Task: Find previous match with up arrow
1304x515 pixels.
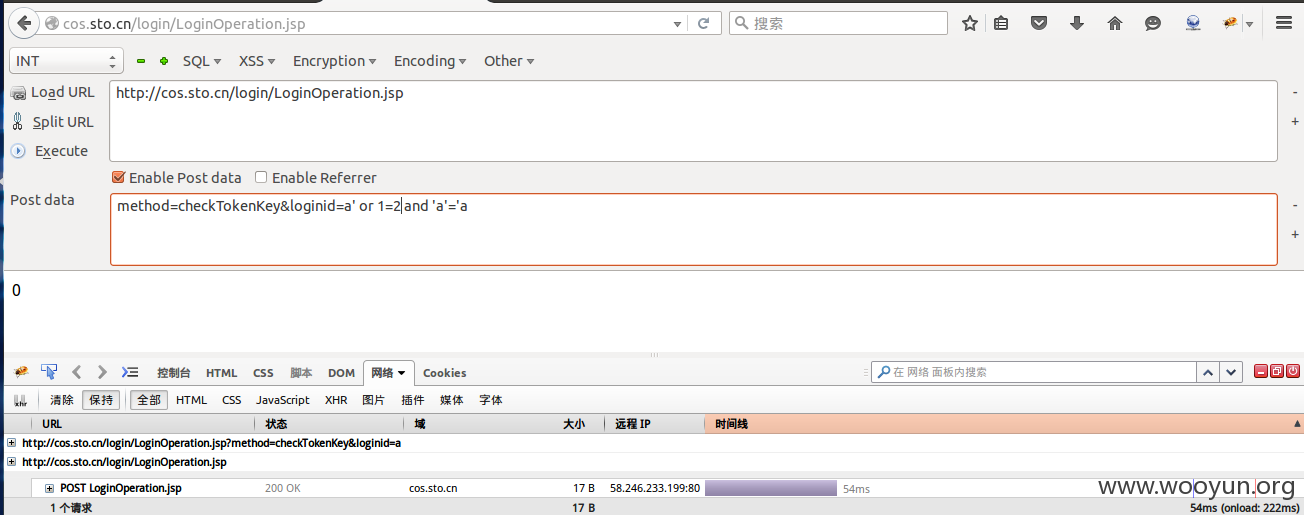Action: pos(1208,372)
